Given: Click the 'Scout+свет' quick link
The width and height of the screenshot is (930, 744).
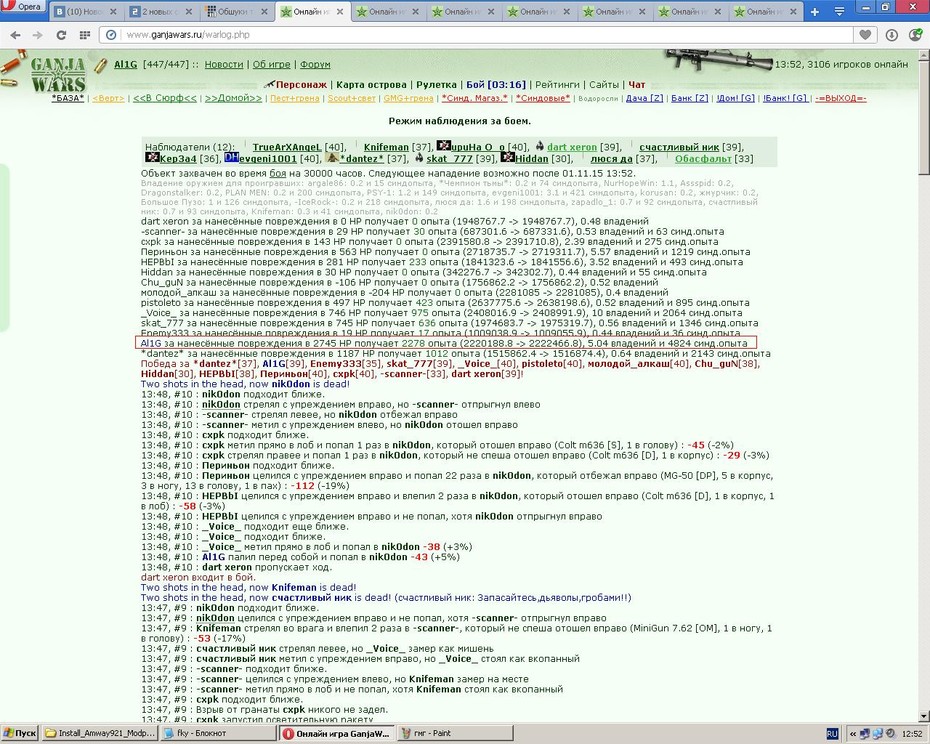Looking at the screenshot, I should coord(352,98).
